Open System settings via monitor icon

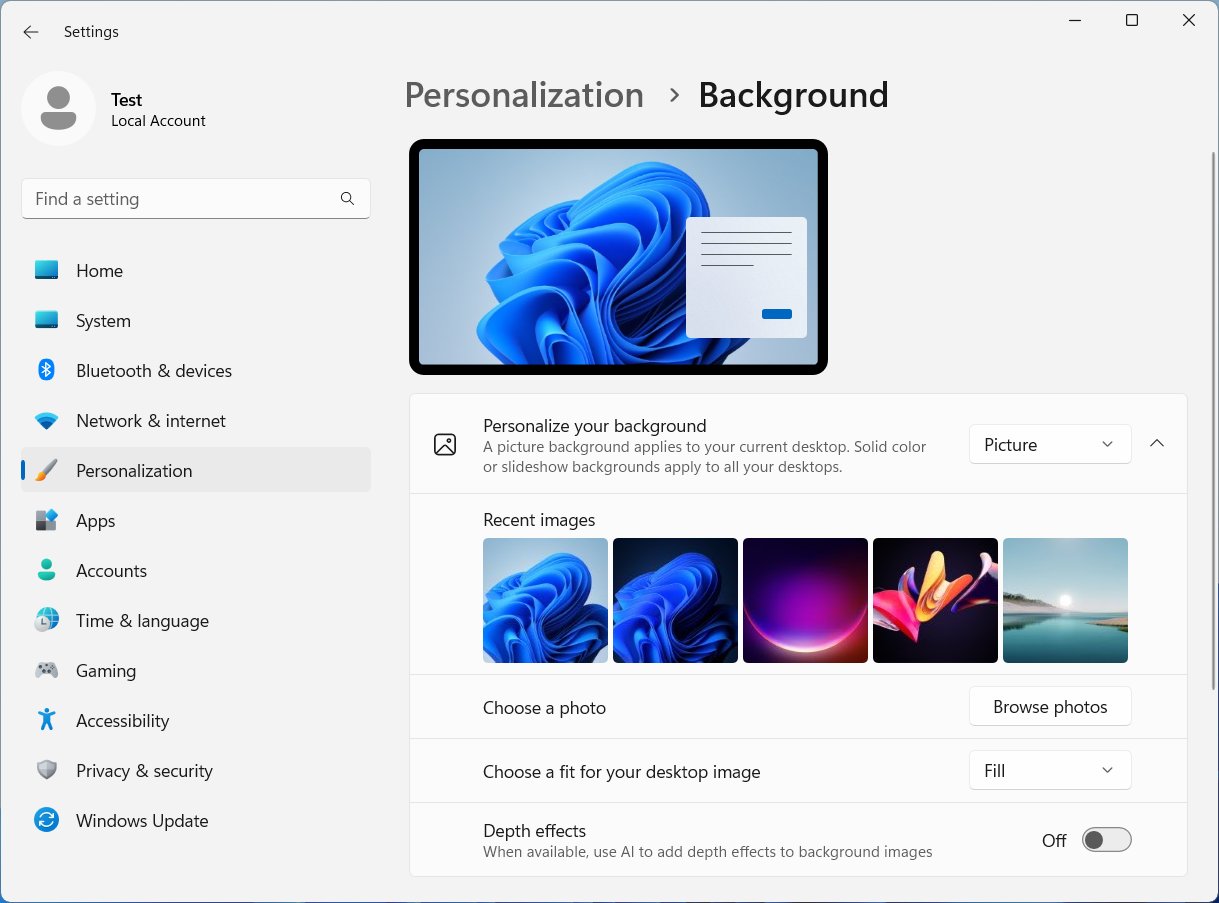click(x=46, y=320)
